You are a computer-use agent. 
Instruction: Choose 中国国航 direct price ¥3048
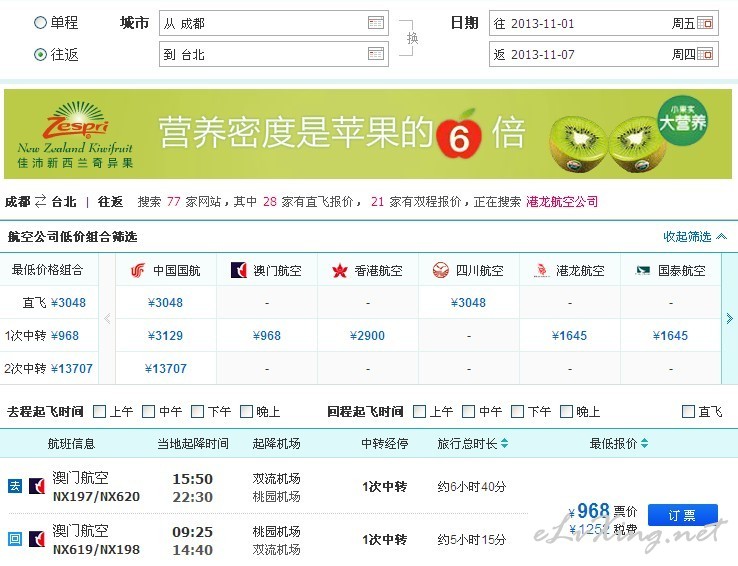pos(165,303)
